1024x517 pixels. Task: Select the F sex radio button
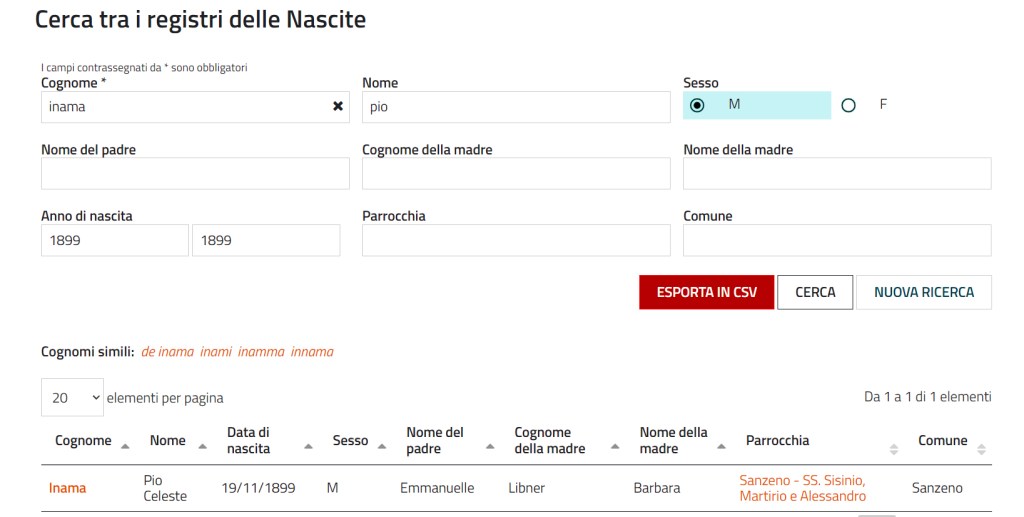point(849,105)
